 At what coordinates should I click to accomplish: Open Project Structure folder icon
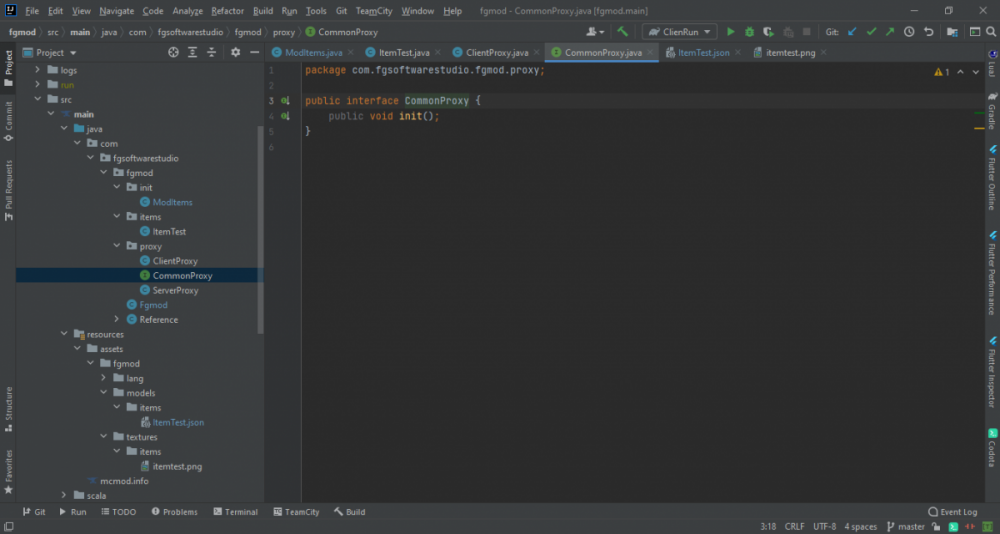coord(952,32)
